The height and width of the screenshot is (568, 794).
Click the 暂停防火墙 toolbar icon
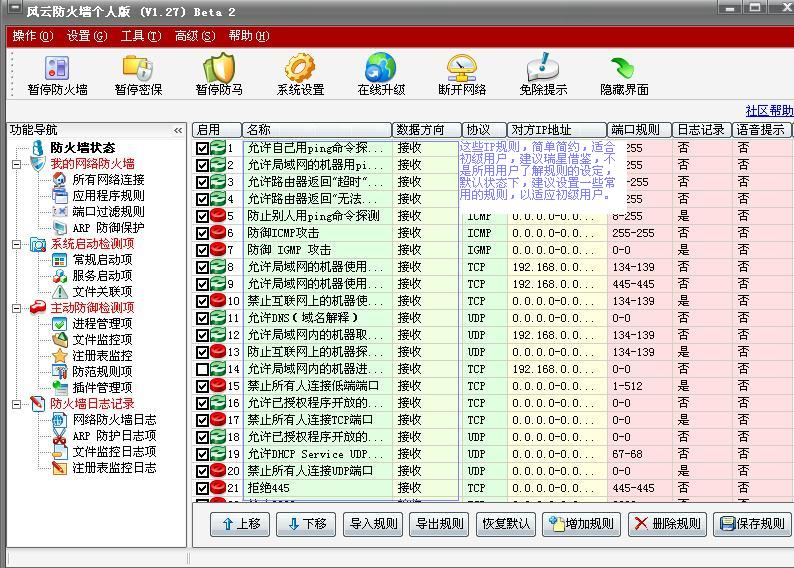click(x=57, y=75)
